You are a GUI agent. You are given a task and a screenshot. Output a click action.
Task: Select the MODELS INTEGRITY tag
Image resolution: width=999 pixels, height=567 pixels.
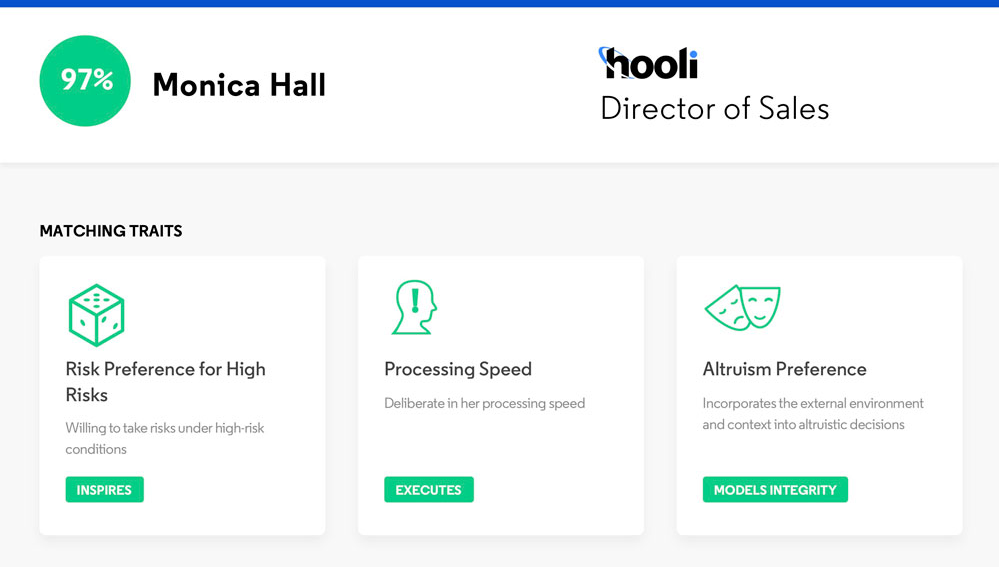[775, 489]
